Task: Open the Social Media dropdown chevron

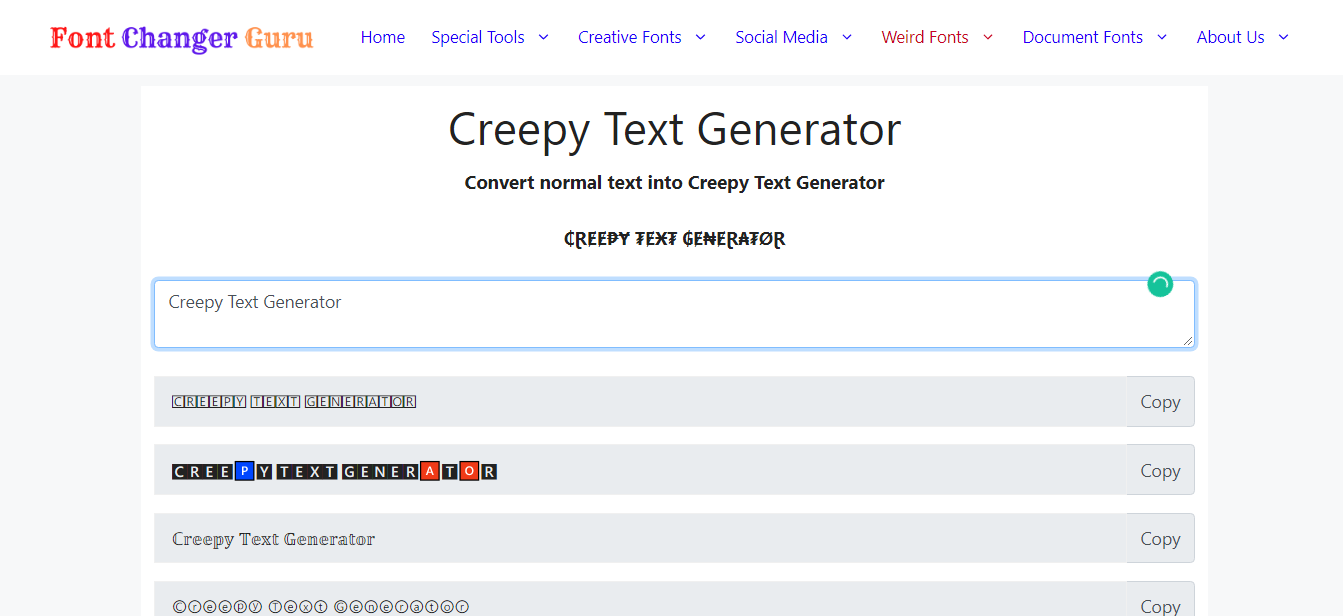Action: click(x=847, y=37)
